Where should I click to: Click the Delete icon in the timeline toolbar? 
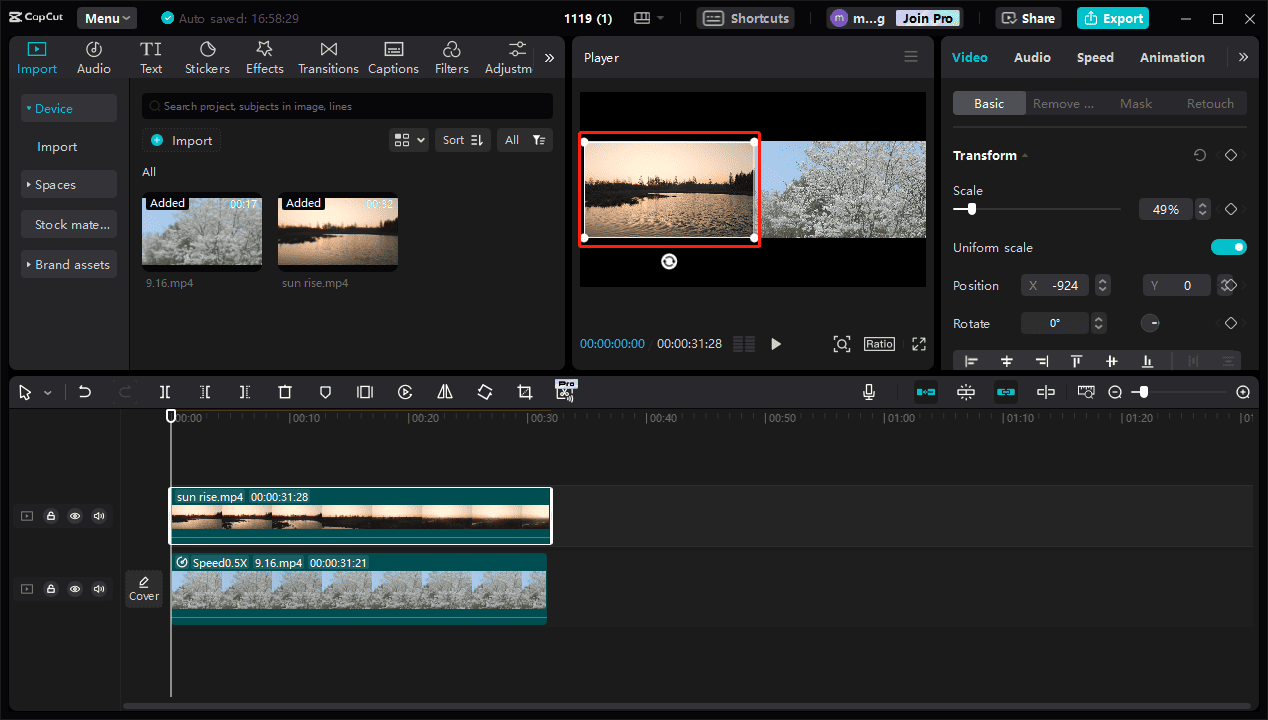(285, 392)
